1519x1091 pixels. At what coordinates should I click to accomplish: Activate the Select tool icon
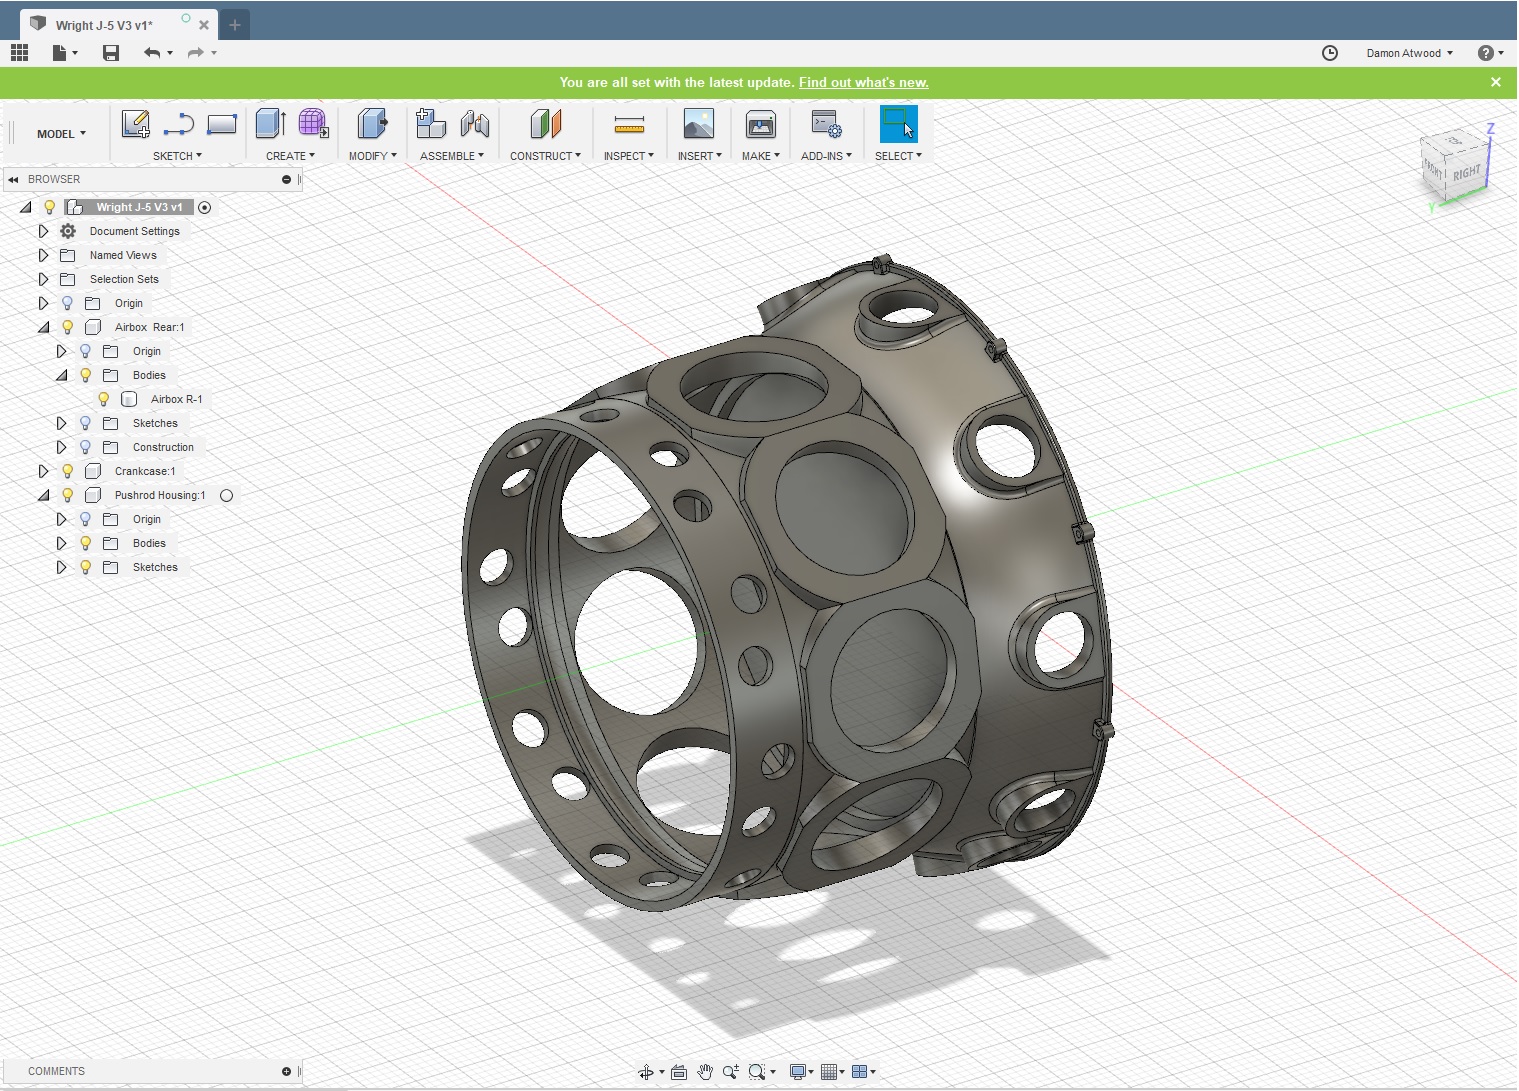click(x=898, y=124)
